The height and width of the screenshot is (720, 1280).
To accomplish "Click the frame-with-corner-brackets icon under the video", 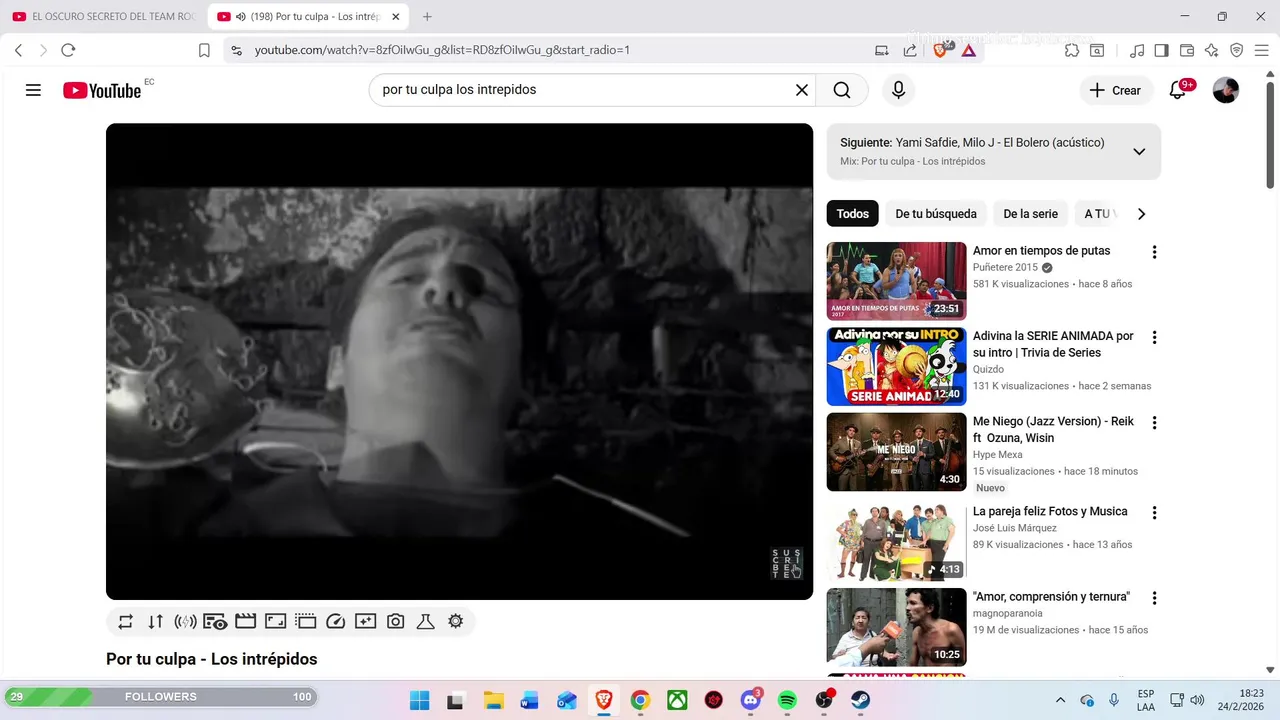I will 275,622.
